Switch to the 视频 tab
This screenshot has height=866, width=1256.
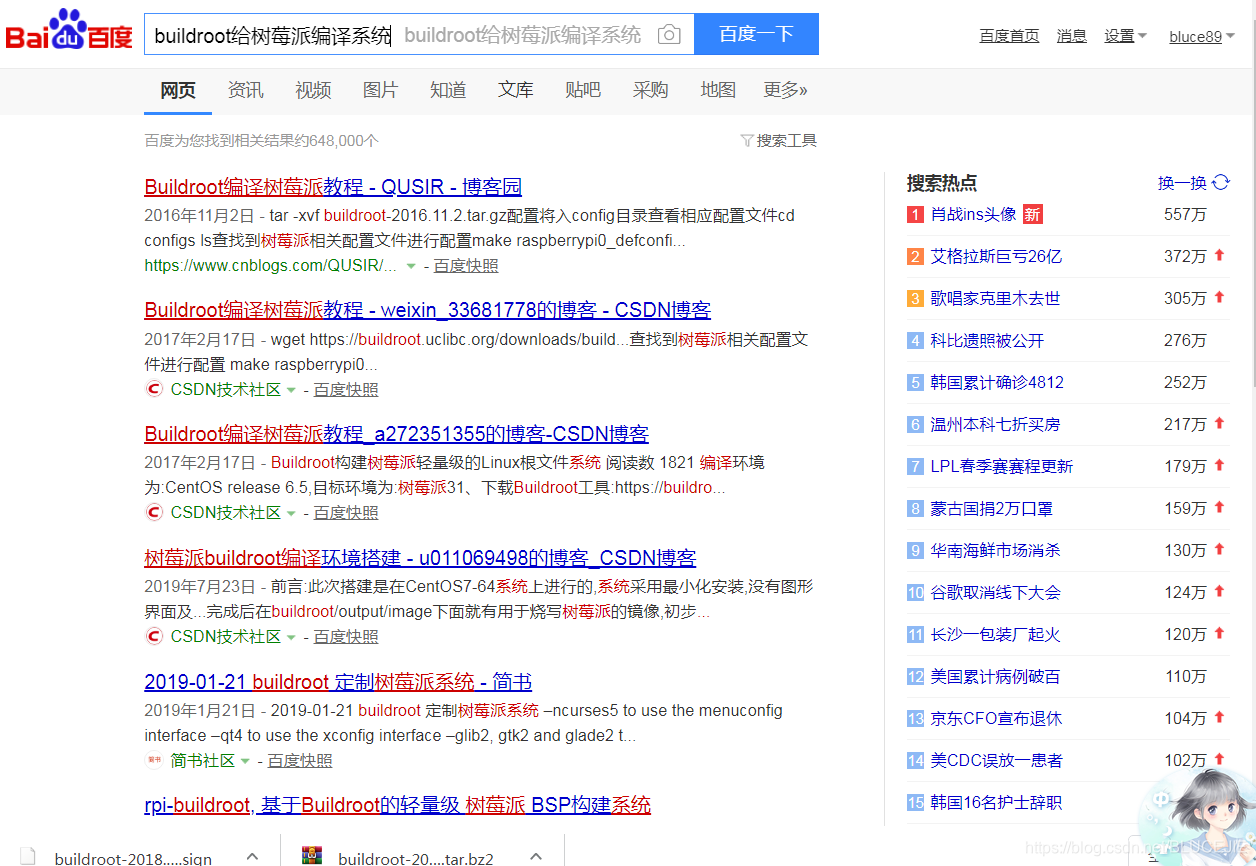click(313, 91)
